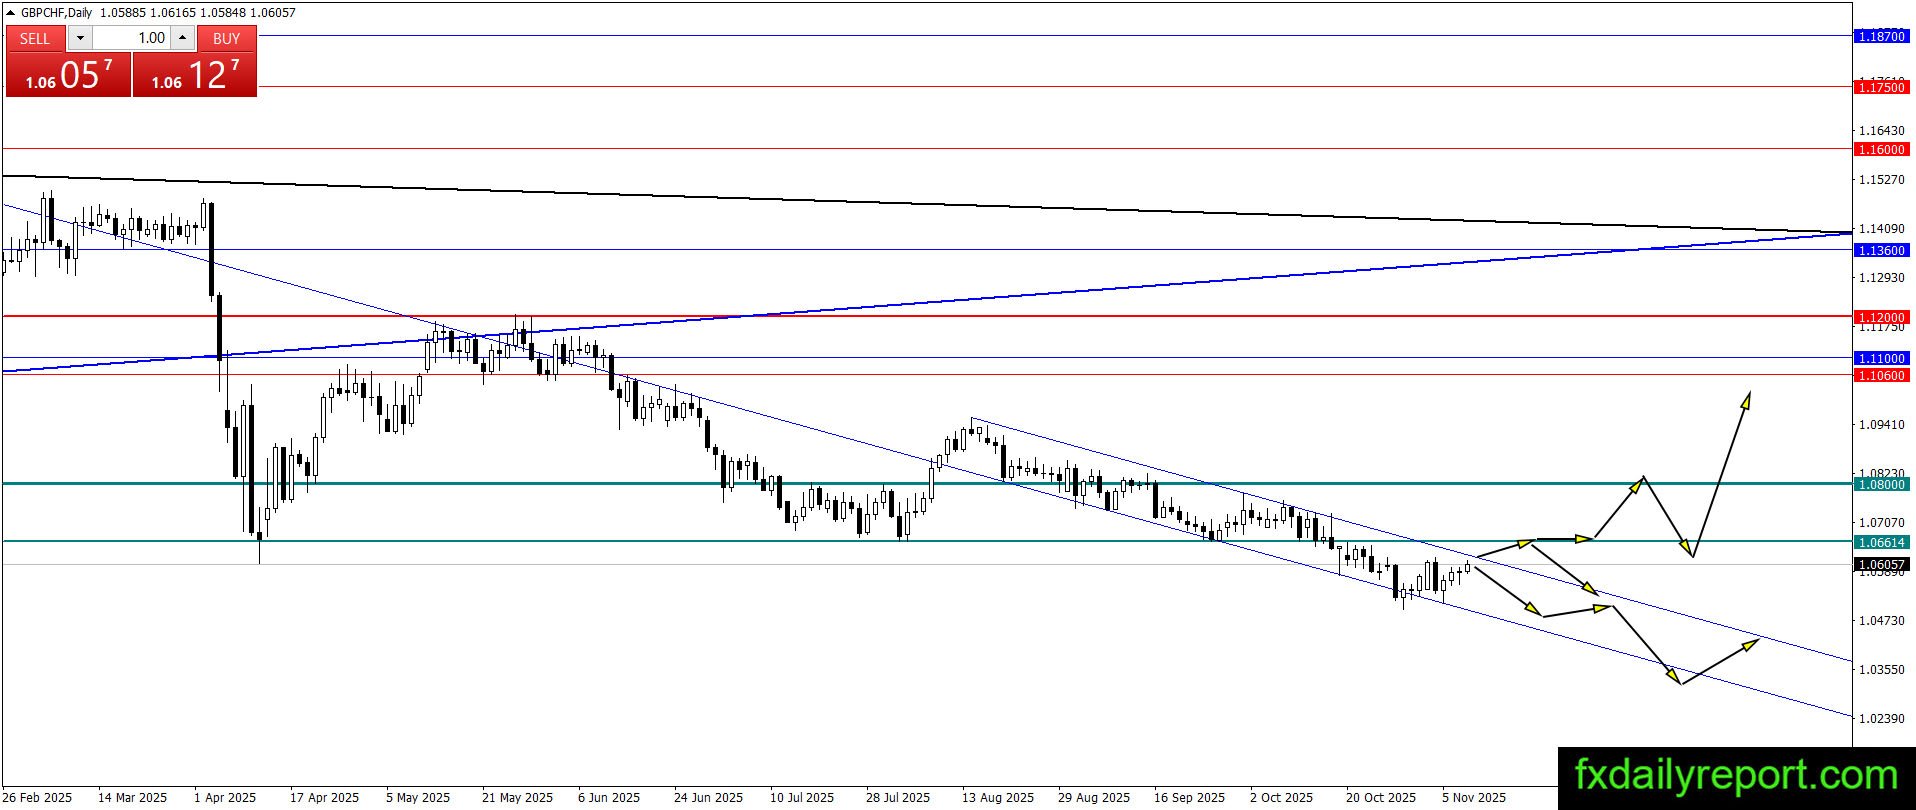This screenshot has width=1916, height=810.
Task: Click the 21 May 2025 date label
Action: pyautogui.click(x=517, y=798)
